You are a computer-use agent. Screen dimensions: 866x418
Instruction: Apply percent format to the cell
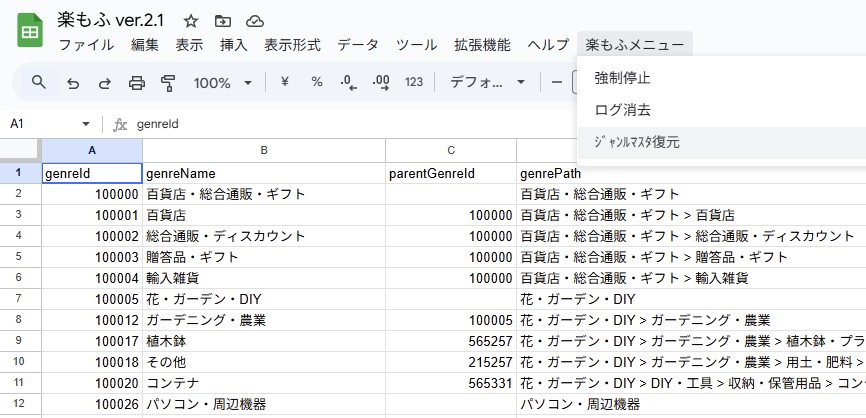pos(317,82)
